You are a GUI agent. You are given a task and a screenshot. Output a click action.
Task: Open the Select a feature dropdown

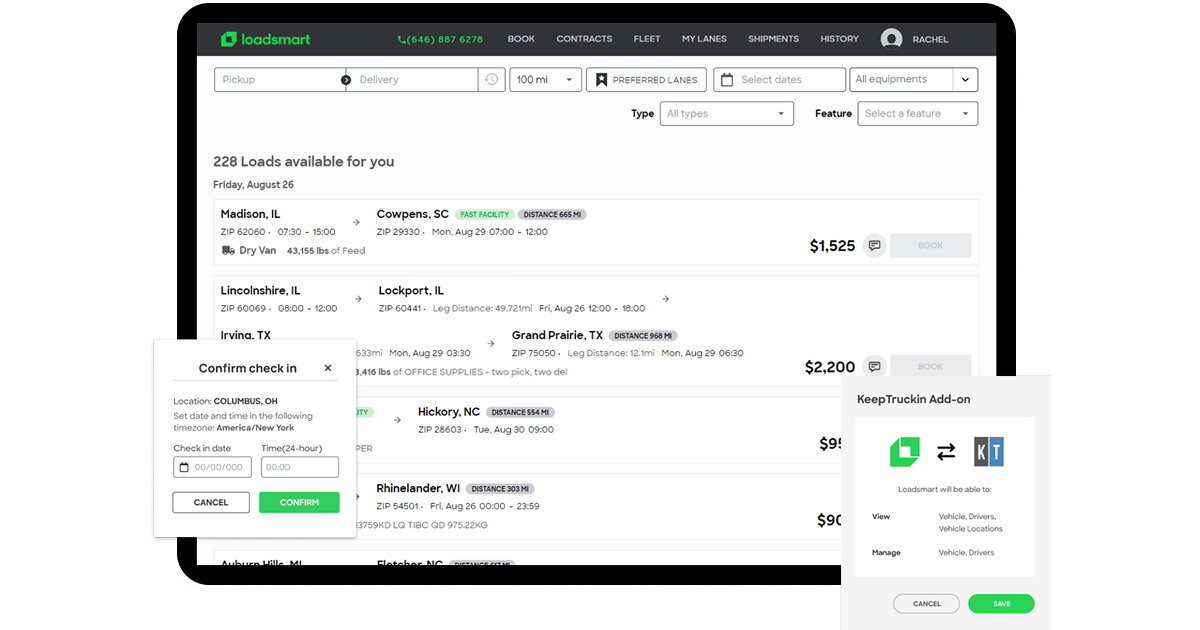(x=918, y=114)
